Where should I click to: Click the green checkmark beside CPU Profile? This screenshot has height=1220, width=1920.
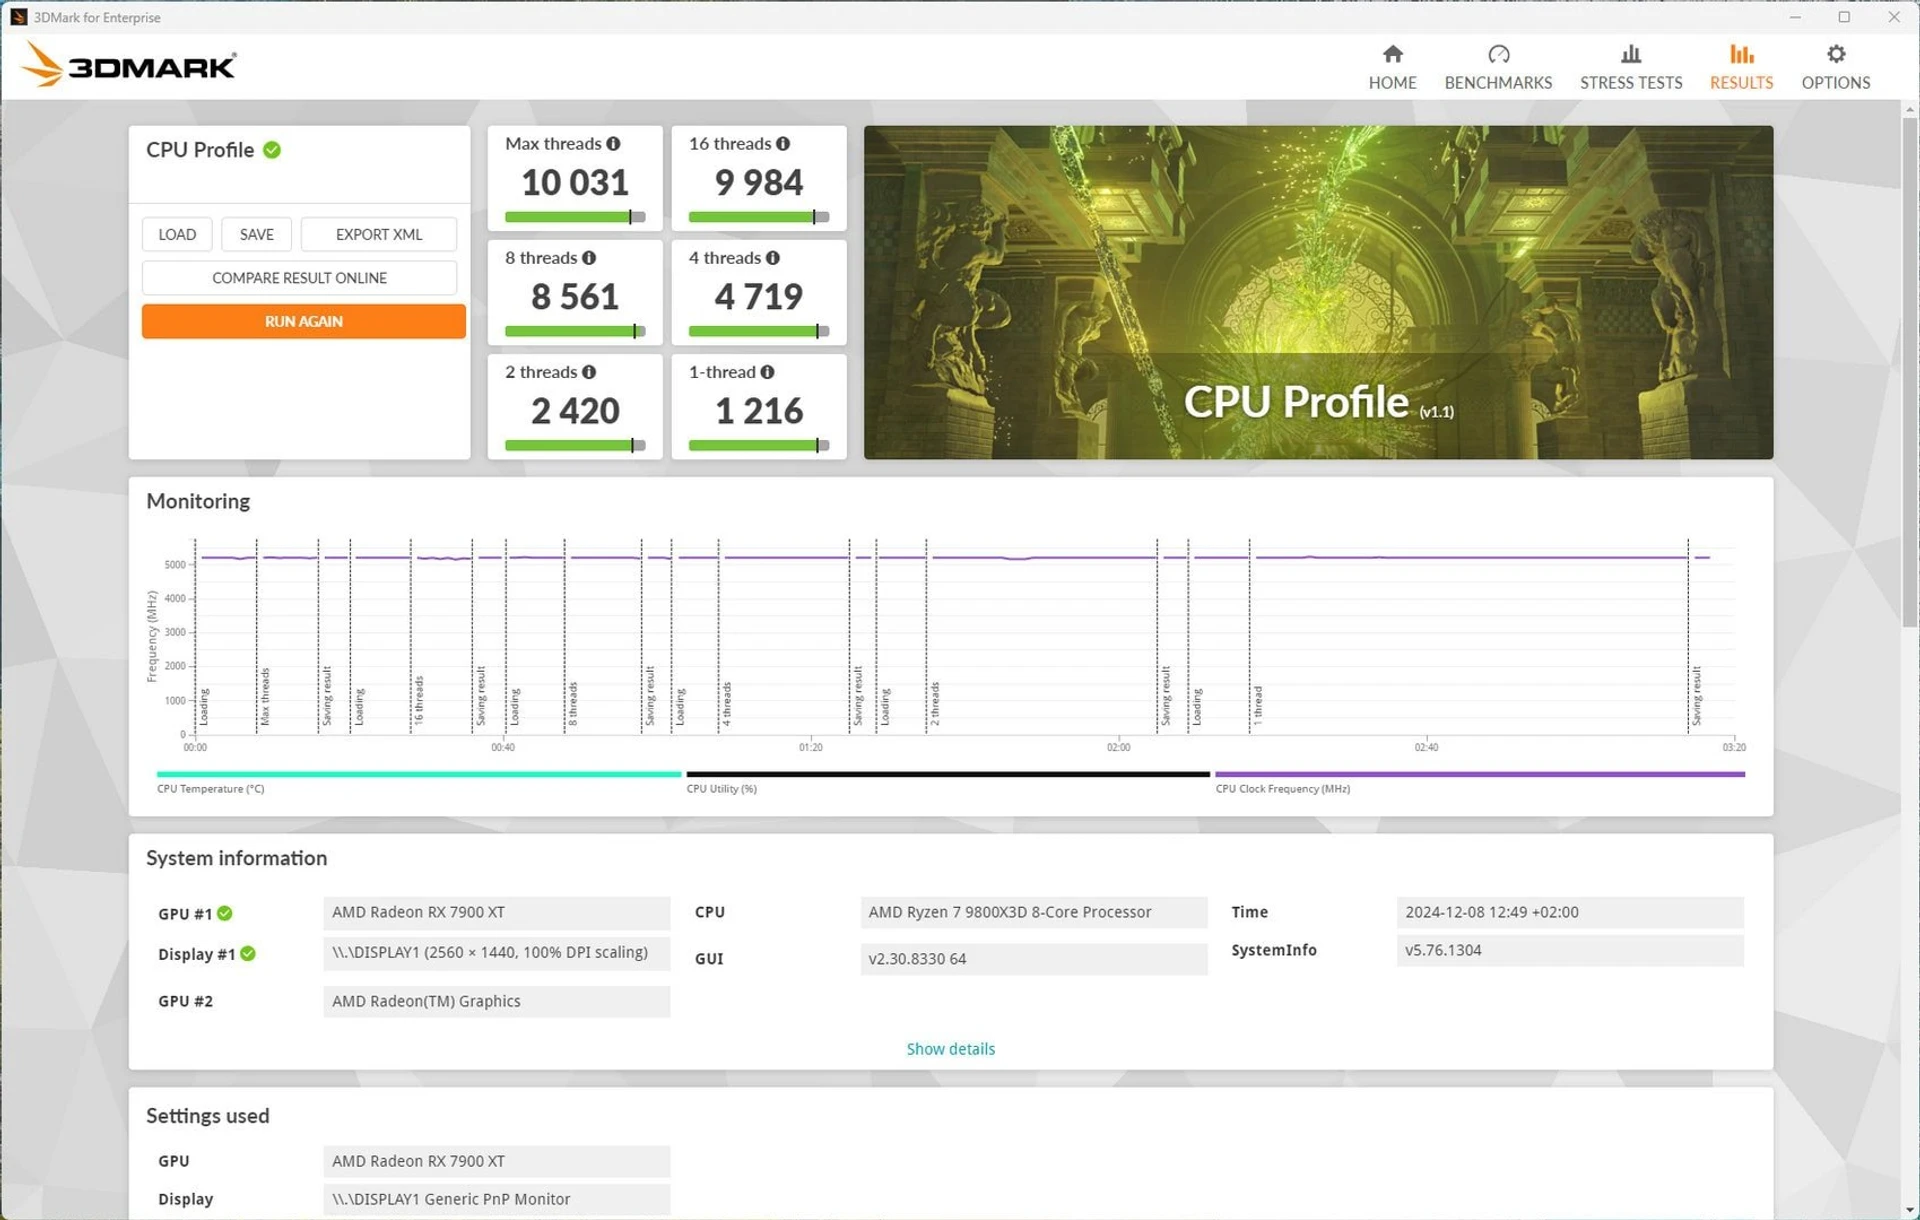click(x=272, y=150)
